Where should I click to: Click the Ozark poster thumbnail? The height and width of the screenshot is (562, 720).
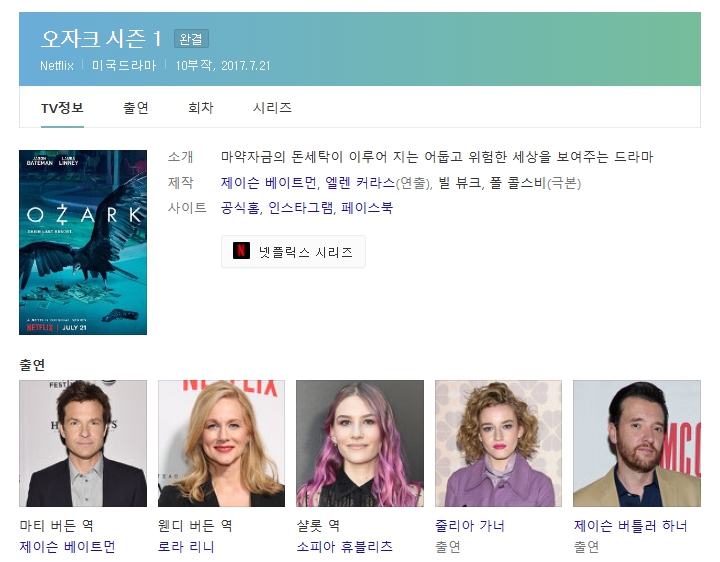coord(83,242)
